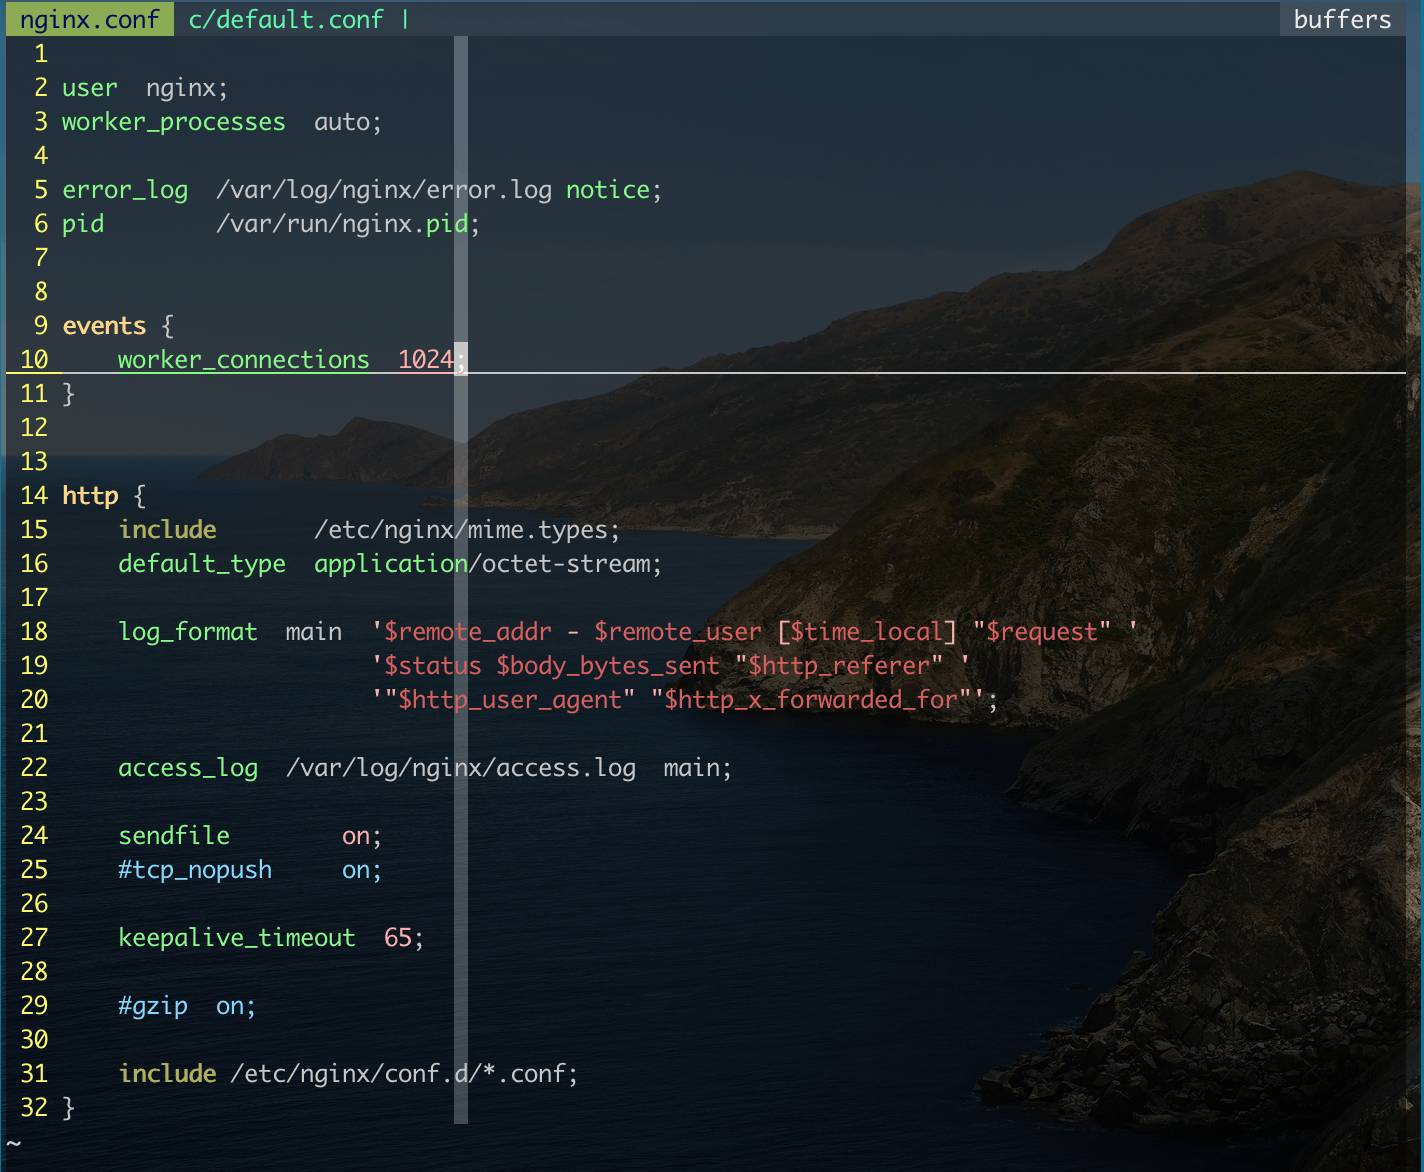Place cursor on "keepalive_timeout"
The image size is (1424, 1172).
(237, 938)
